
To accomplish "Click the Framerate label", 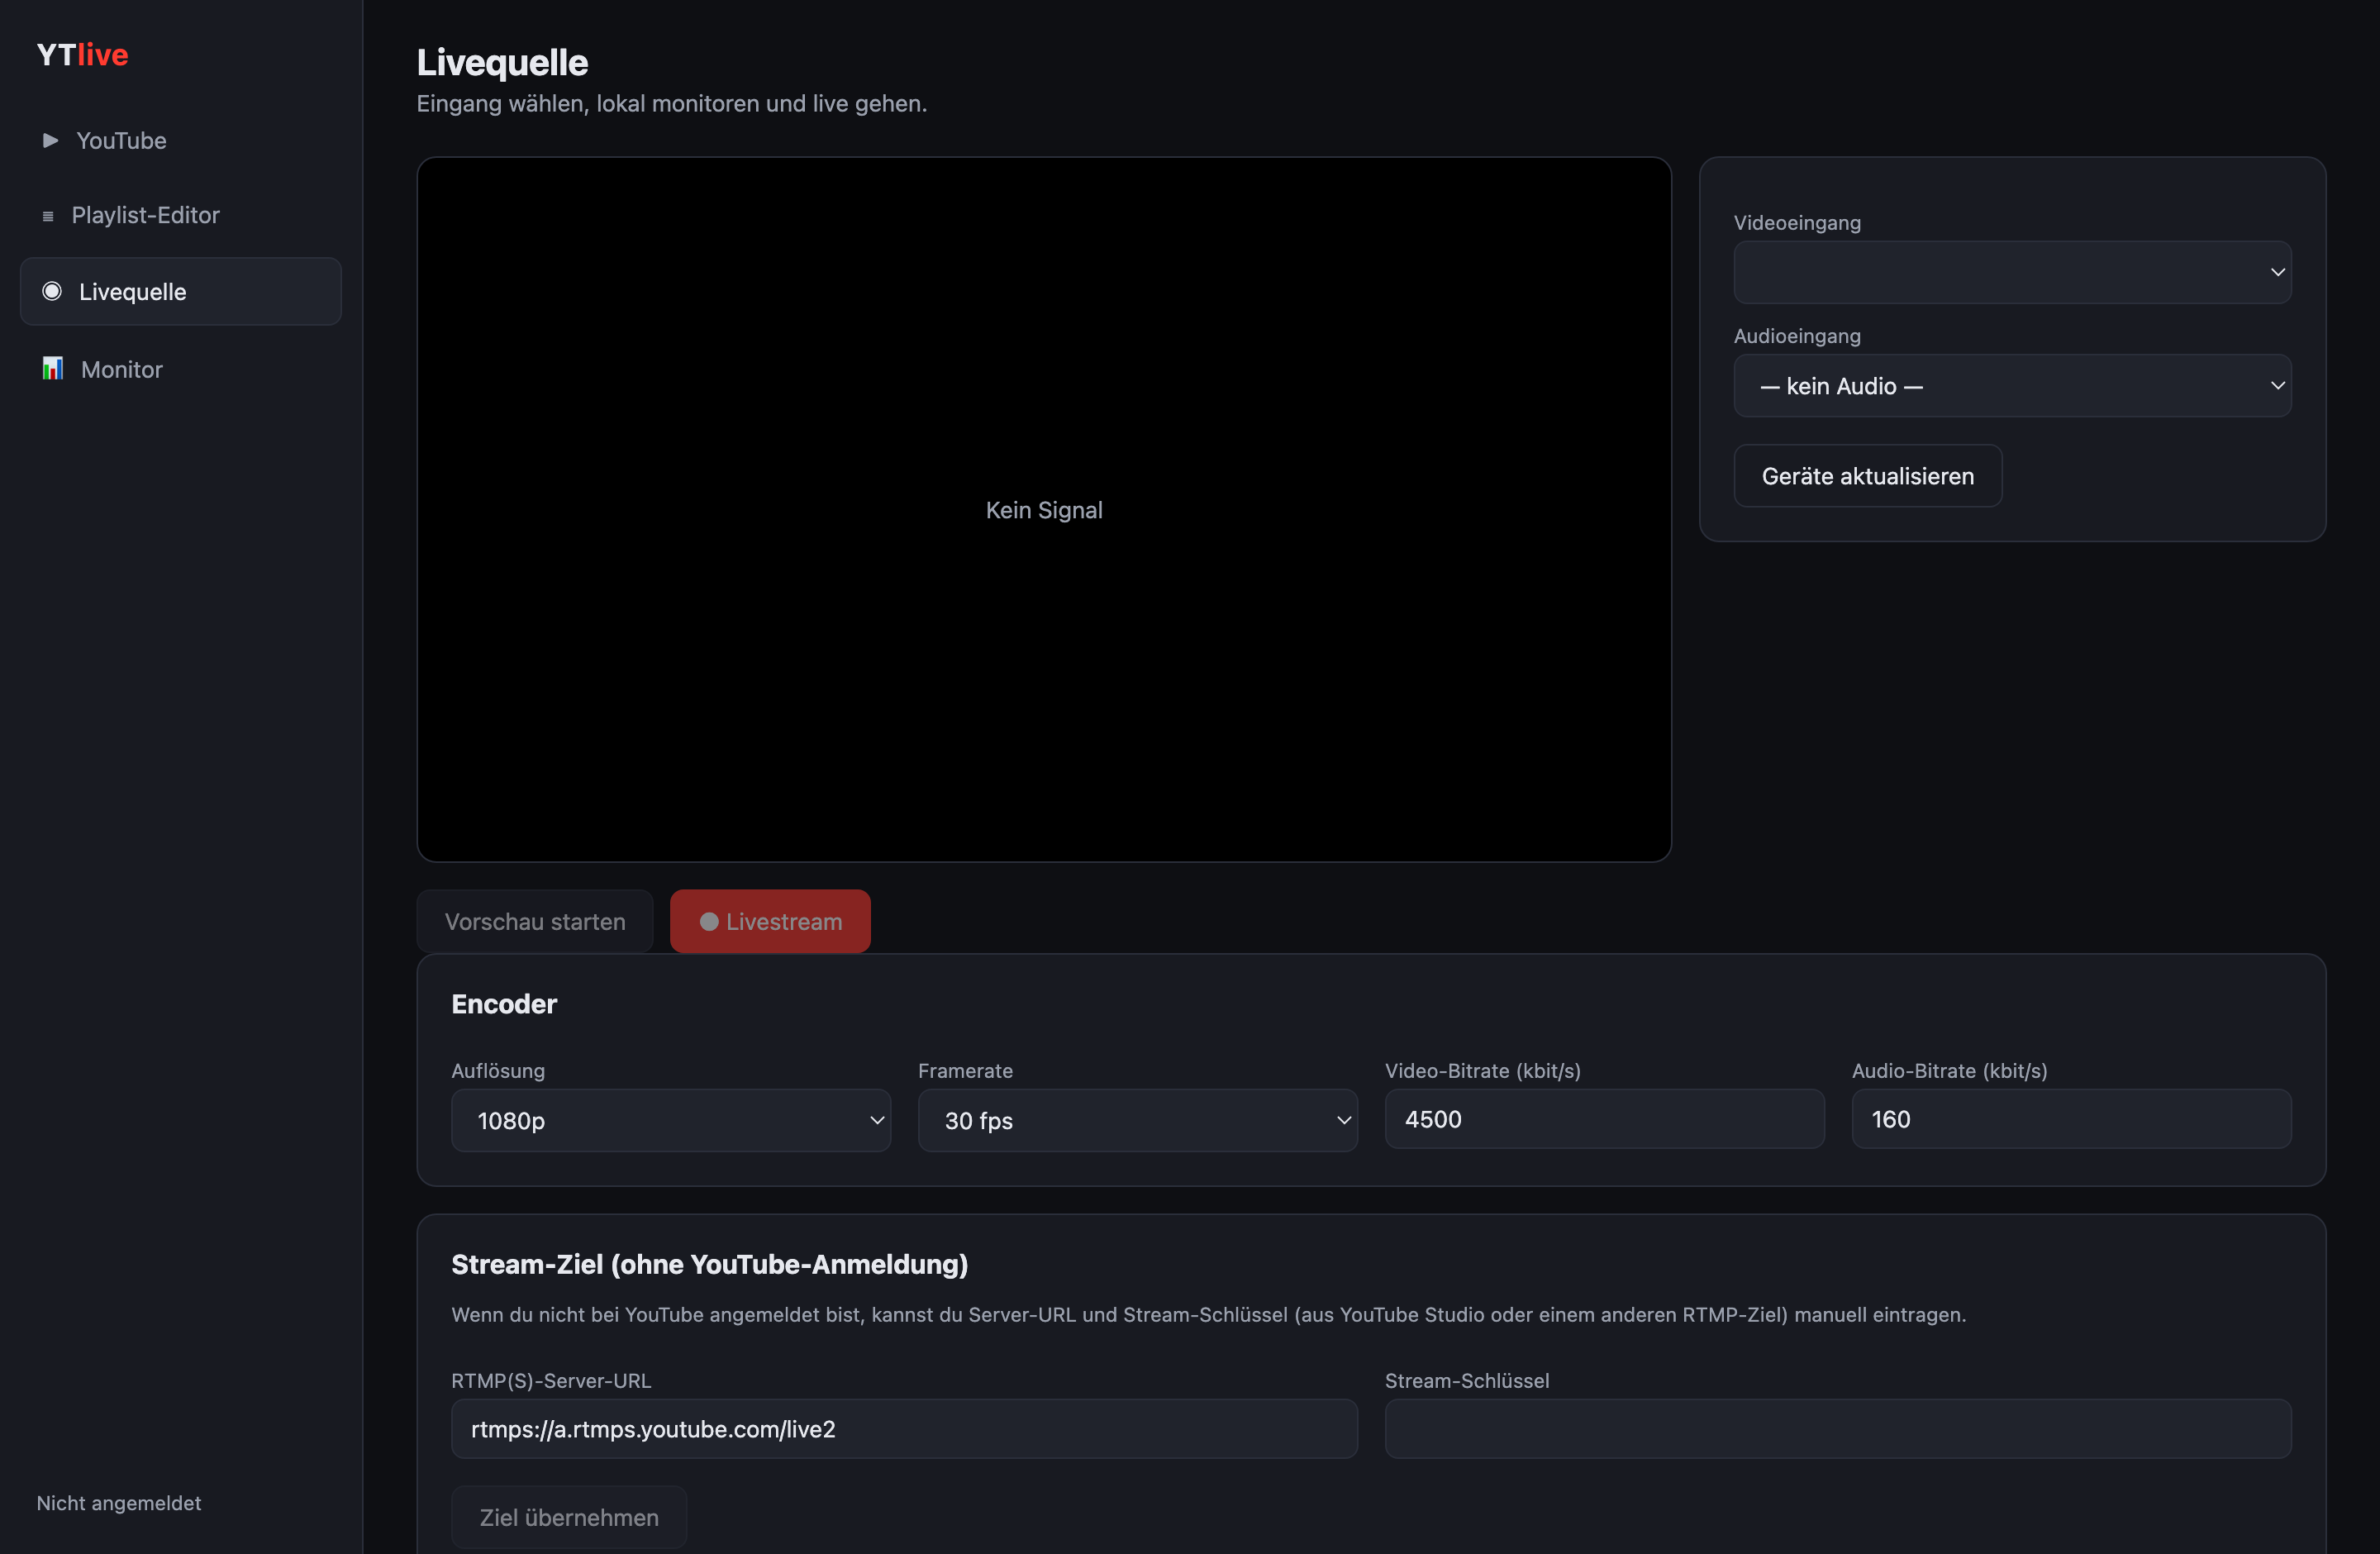I will (x=965, y=1071).
